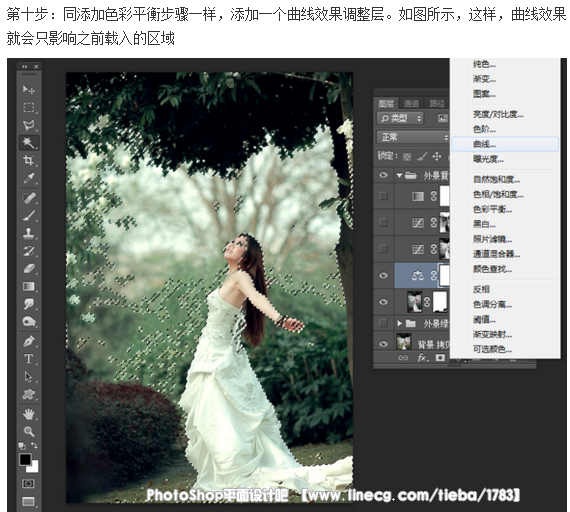Image resolution: width=570 pixels, height=512 pixels.
Task: Collapse the tools panel with double arrows
Action: [x=24, y=67]
